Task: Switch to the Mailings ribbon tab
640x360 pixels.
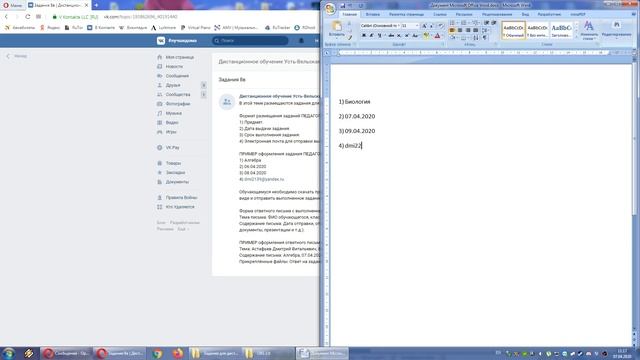Action: (x=464, y=14)
